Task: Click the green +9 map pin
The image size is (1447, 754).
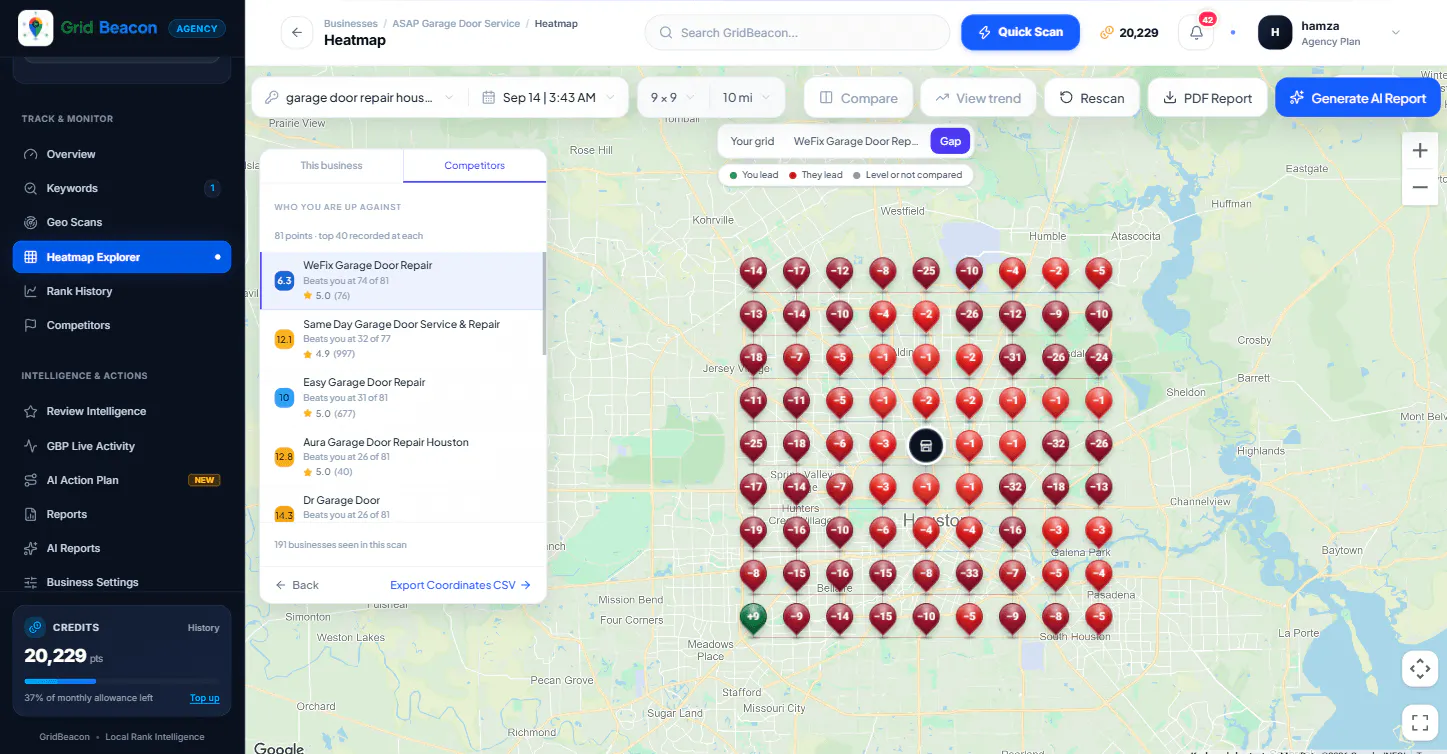Action: click(x=753, y=617)
